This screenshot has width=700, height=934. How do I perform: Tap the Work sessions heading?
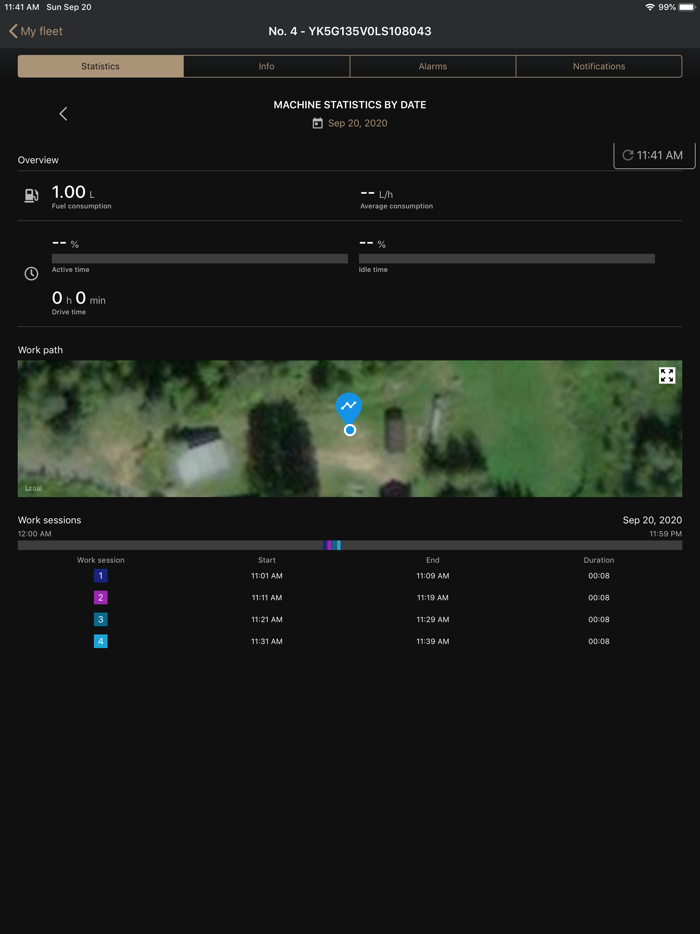[x=49, y=520]
